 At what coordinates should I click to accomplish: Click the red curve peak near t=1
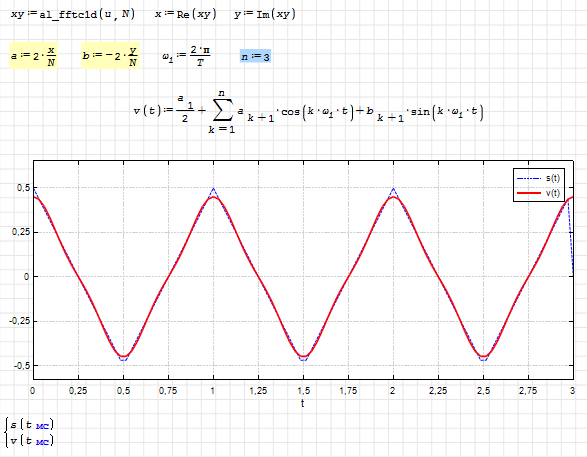pyautogui.click(x=213, y=197)
